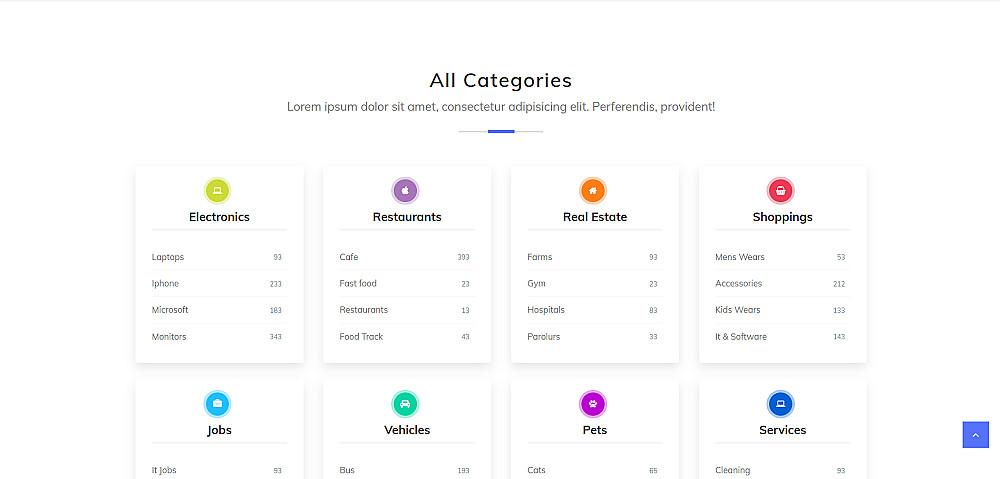This screenshot has width=1000, height=479.
Task: Click the Real Estate home icon
Action: pyautogui.click(x=593, y=190)
